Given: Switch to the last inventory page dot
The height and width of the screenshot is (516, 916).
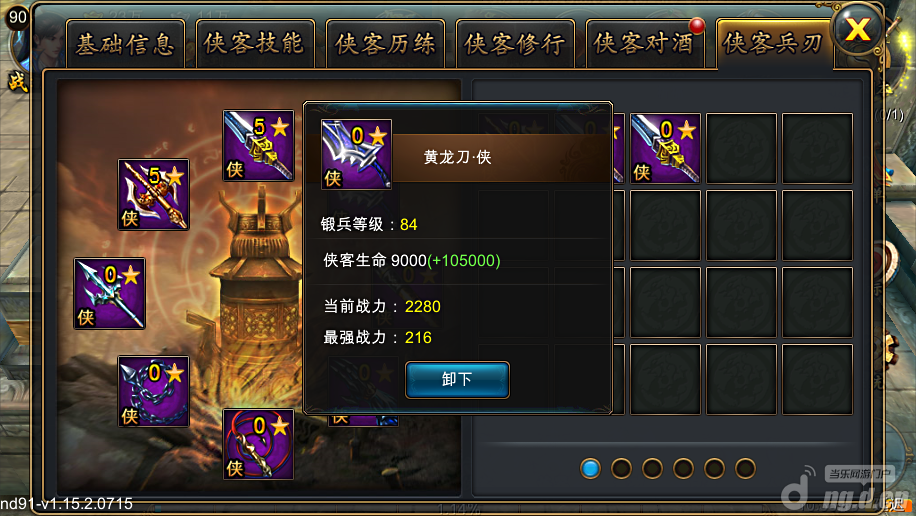Looking at the screenshot, I should [745, 468].
